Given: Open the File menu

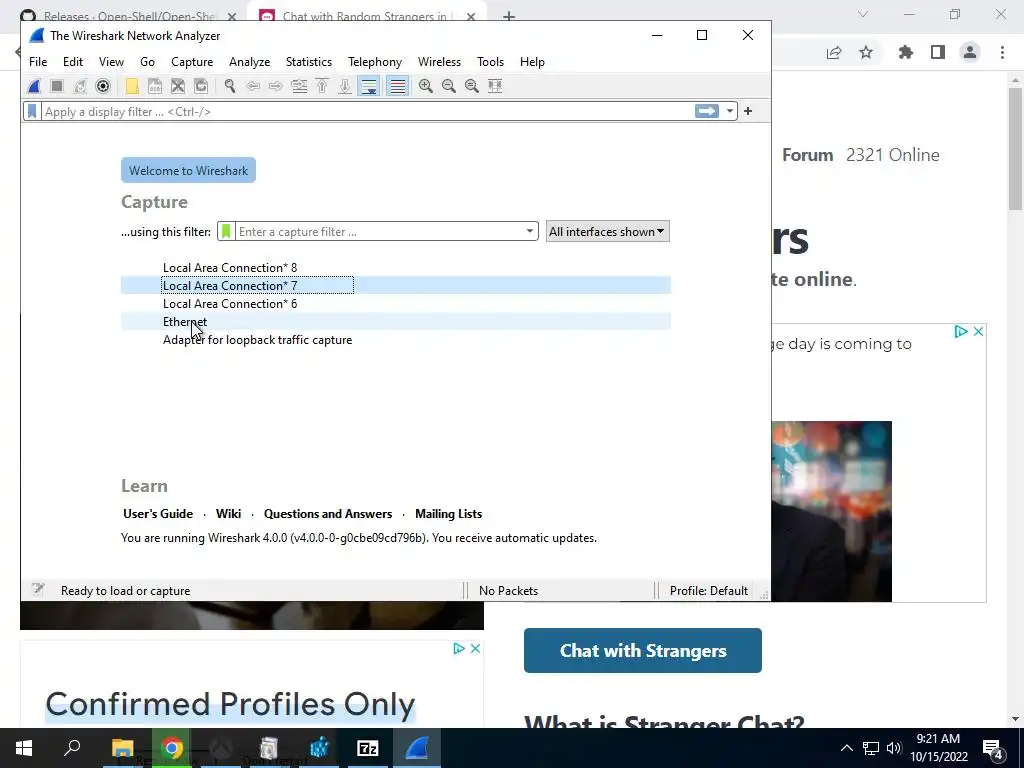Looking at the screenshot, I should click(x=38, y=61).
